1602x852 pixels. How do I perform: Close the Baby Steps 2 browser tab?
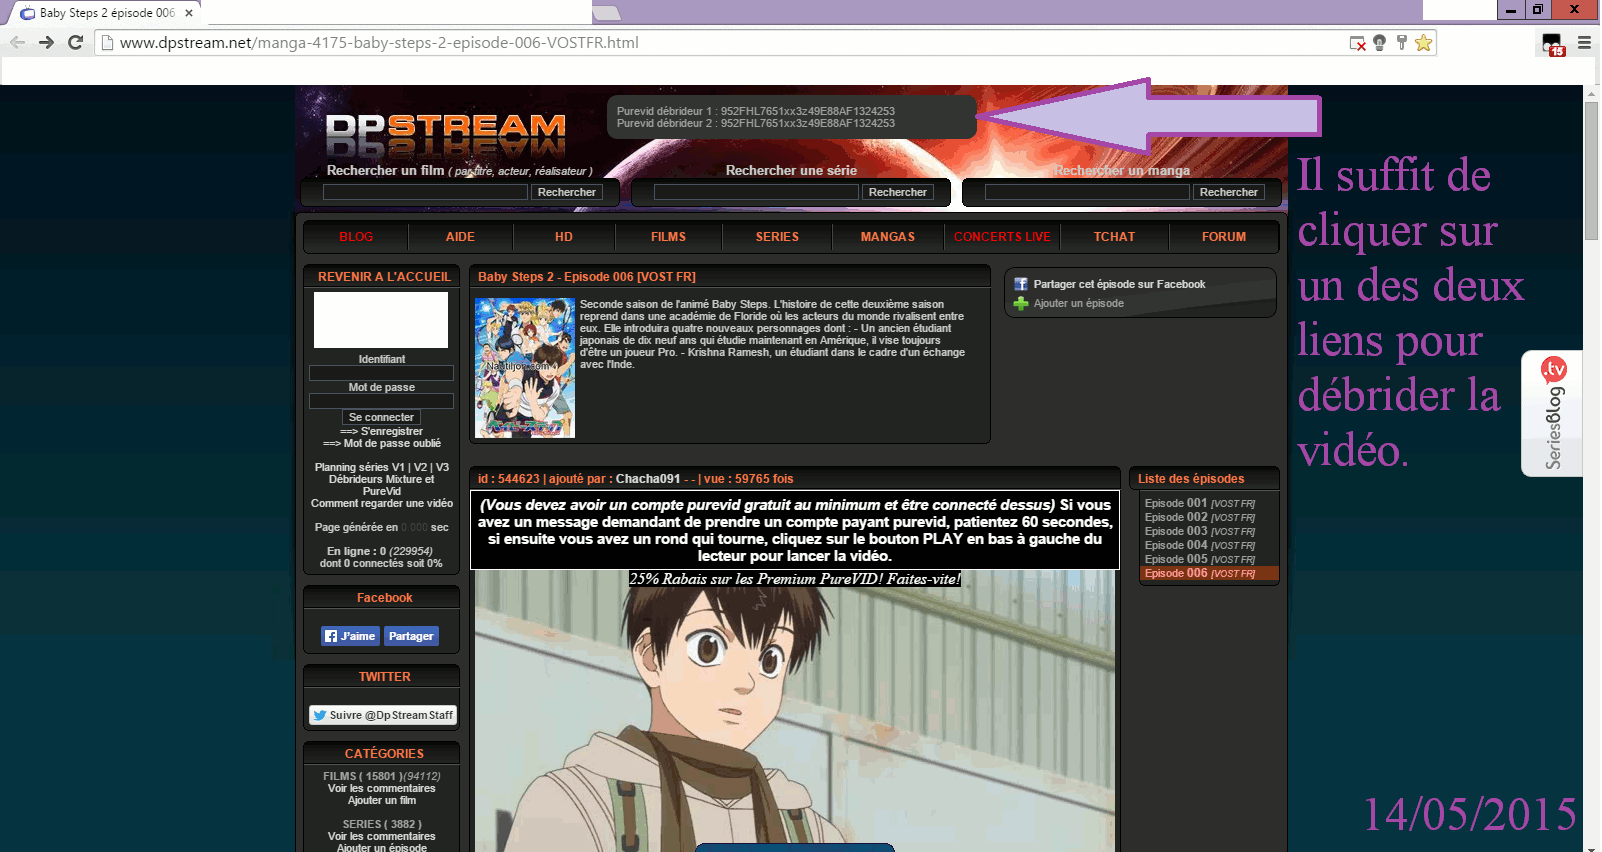[x=189, y=13]
